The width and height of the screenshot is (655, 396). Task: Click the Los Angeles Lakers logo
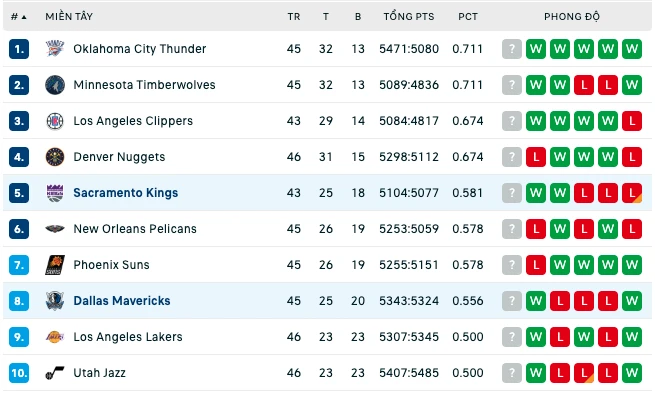pyautogui.click(x=55, y=337)
